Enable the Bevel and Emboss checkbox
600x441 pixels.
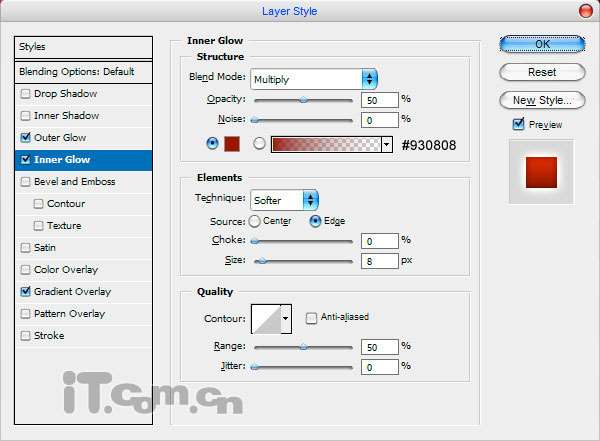click(25, 181)
